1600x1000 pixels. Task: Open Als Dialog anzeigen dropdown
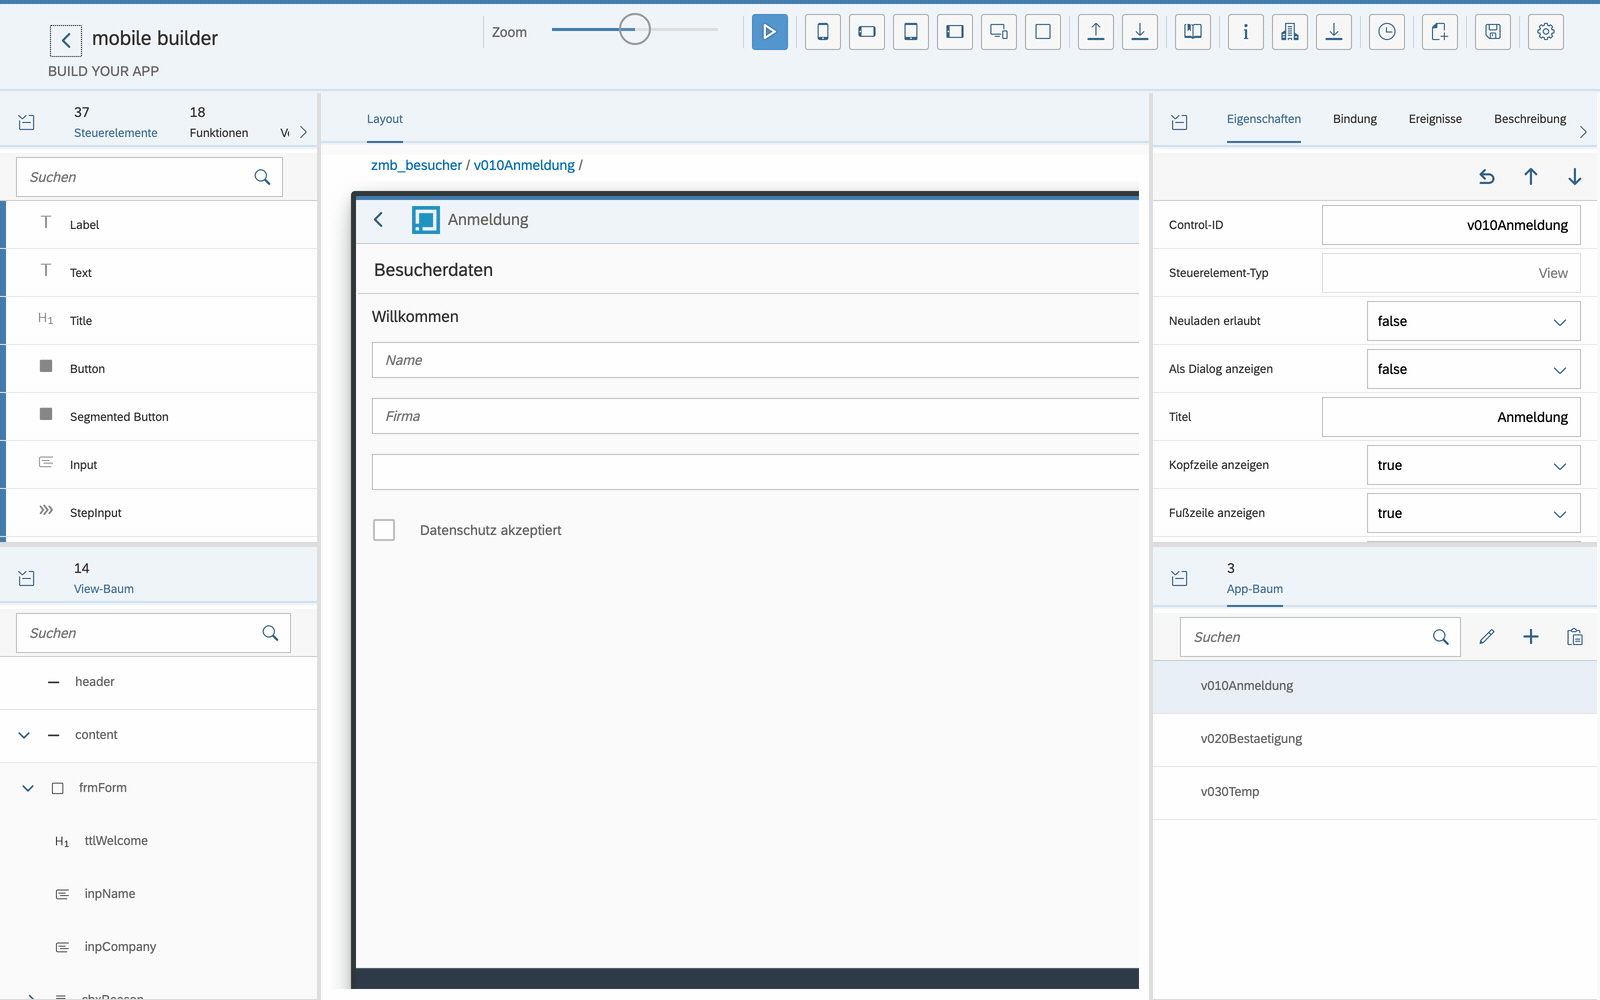(x=1473, y=369)
